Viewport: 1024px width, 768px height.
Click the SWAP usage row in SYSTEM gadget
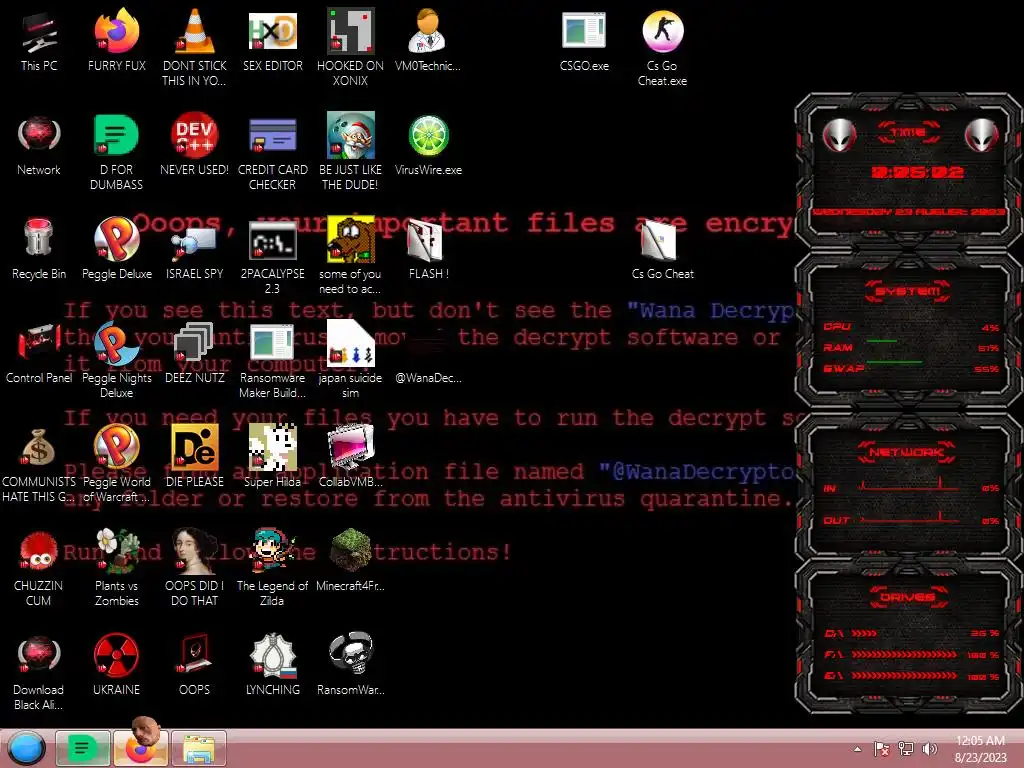pyautogui.click(x=910, y=368)
